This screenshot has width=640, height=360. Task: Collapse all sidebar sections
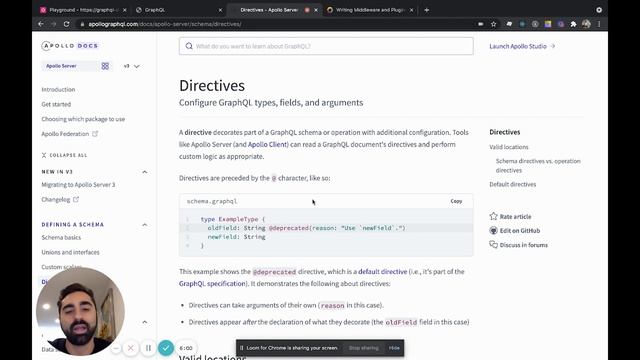(x=64, y=155)
